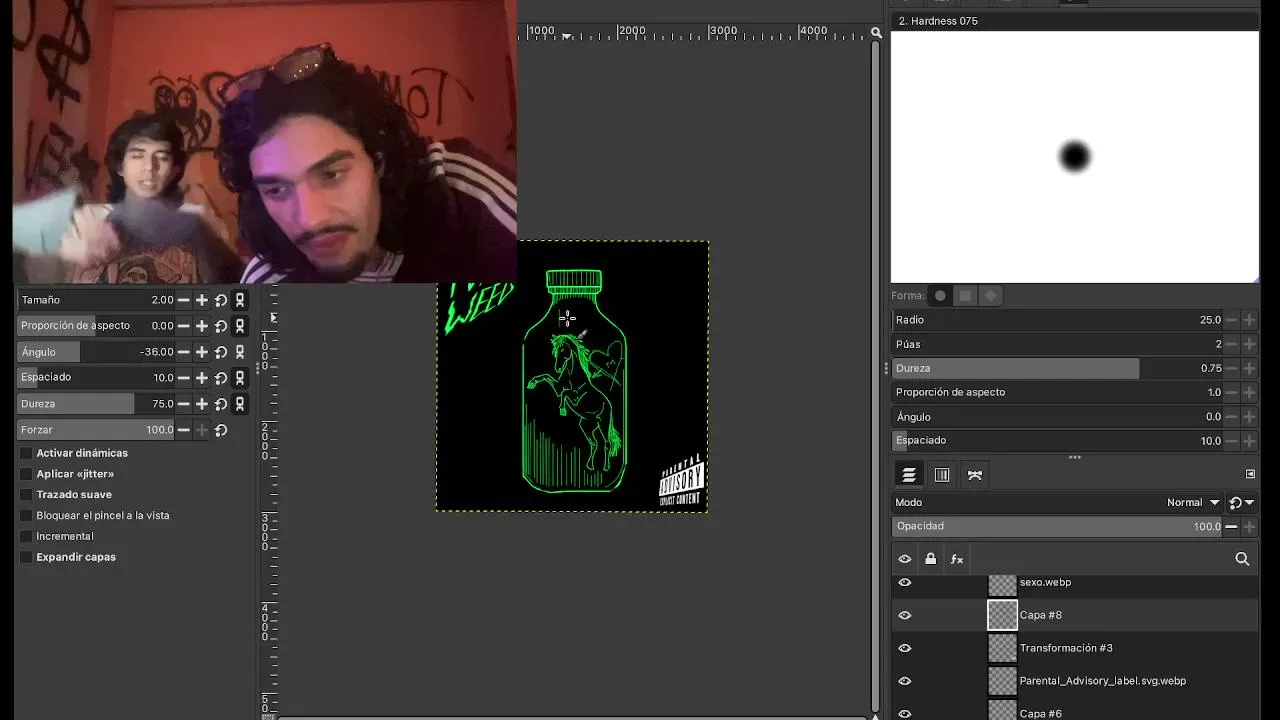1280x720 pixels.
Task: Hide the Capa #8 layer
Action: 905,615
